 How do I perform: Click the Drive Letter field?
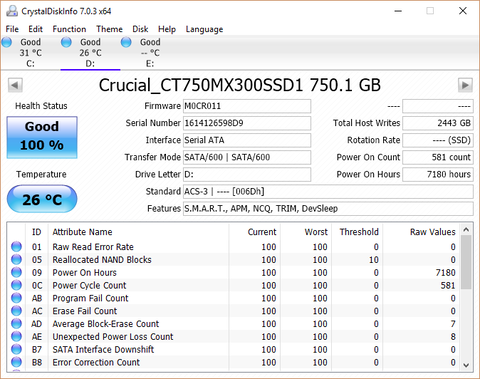click(x=247, y=174)
